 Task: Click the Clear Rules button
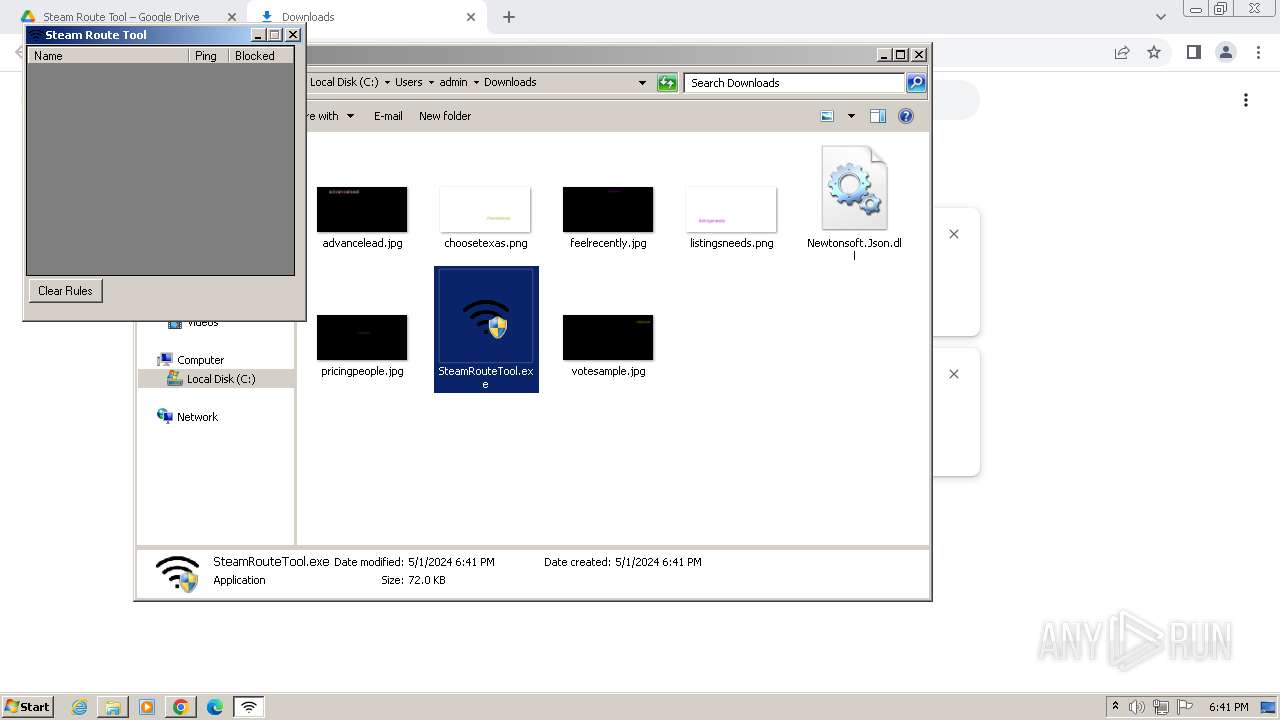[65, 291]
